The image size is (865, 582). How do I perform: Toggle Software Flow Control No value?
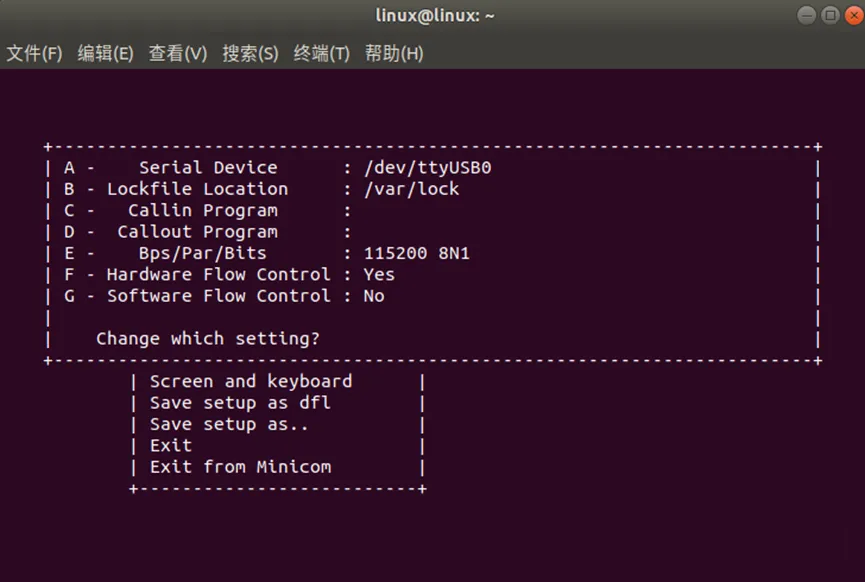374,296
